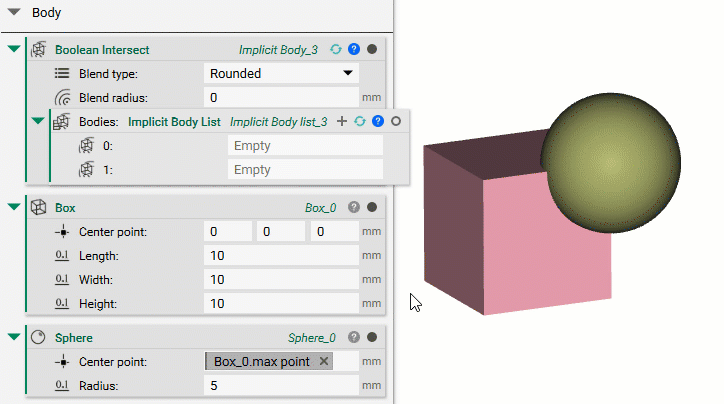Click the body icon for item 0
724x404 pixels.
[x=86, y=145]
